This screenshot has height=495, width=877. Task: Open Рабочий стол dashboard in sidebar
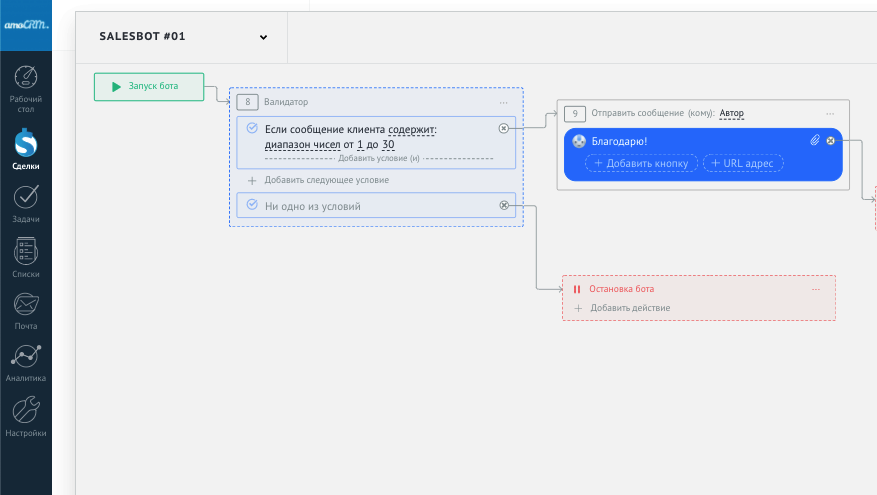coord(26,88)
